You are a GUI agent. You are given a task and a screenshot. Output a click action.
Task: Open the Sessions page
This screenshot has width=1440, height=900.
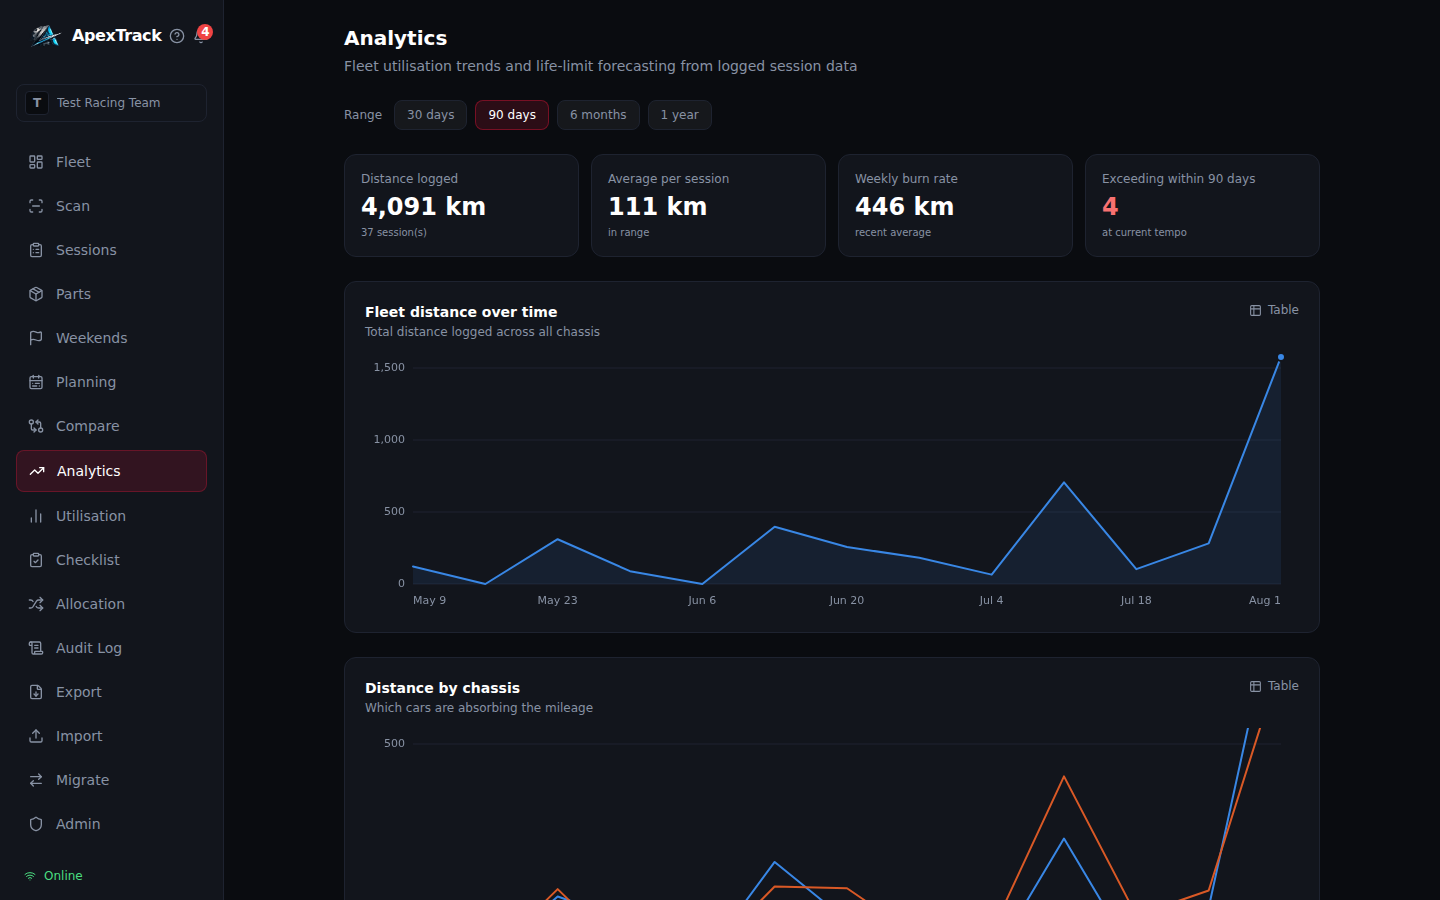click(x=111, y=250)
